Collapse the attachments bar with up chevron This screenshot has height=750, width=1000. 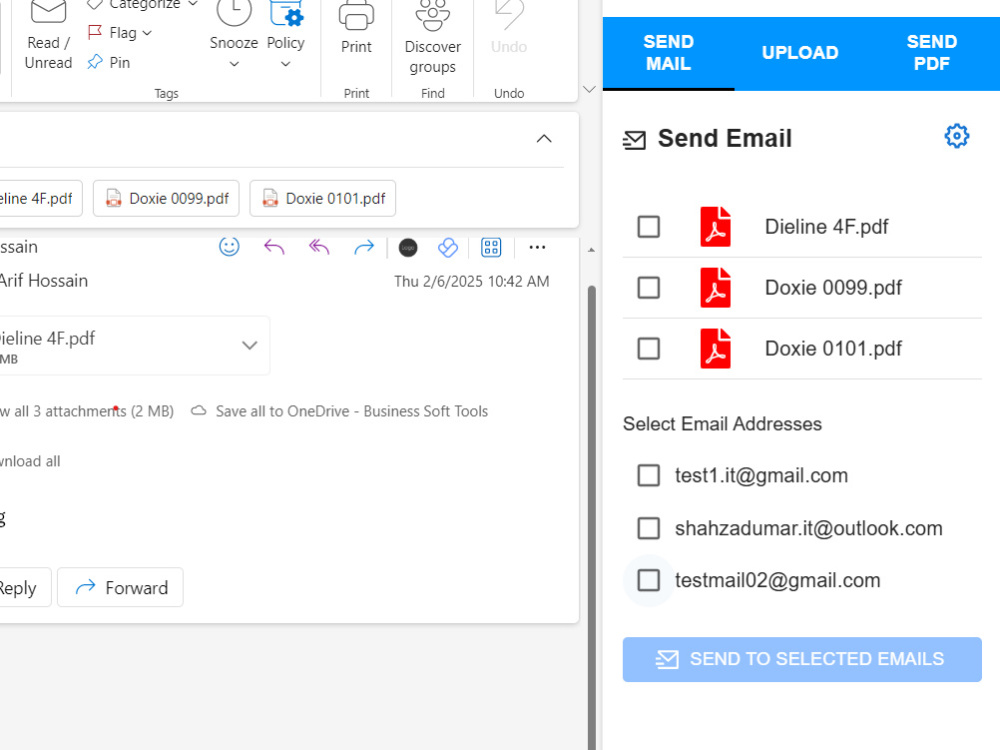[x=544, y=138]
